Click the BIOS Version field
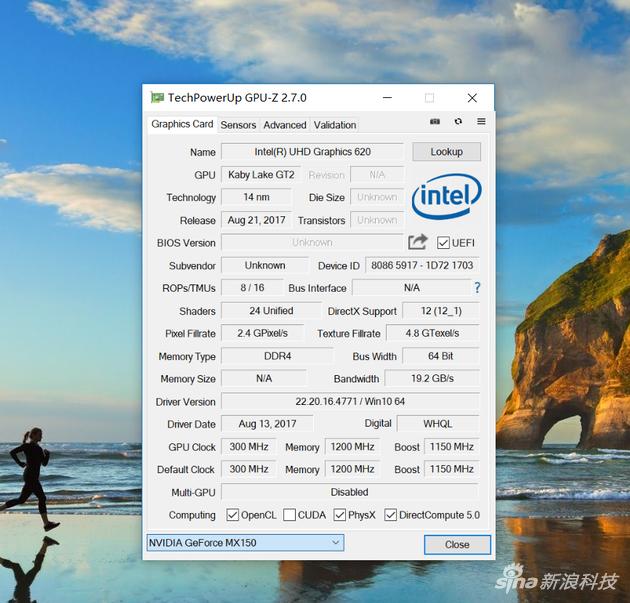Viewport: 630px width, 603px height. 312,242
